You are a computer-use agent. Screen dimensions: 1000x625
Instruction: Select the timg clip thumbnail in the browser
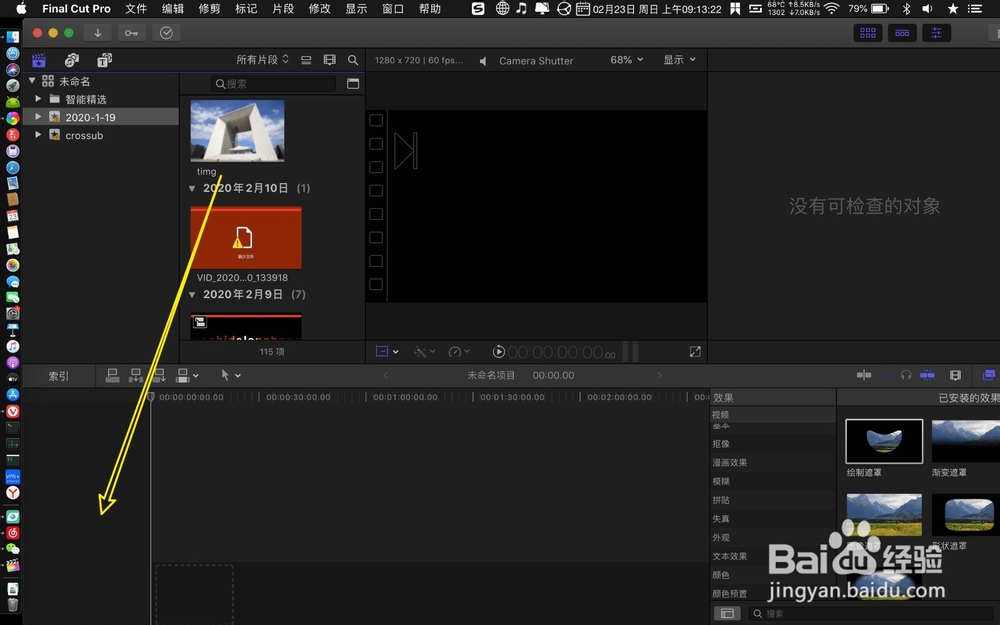point(237,131)
